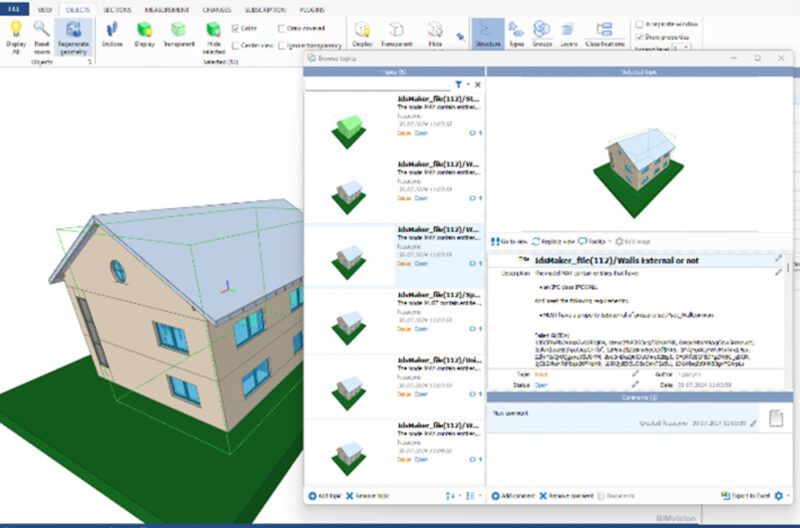Click the clipboard icon beside the comment

(x=776, y=418)
